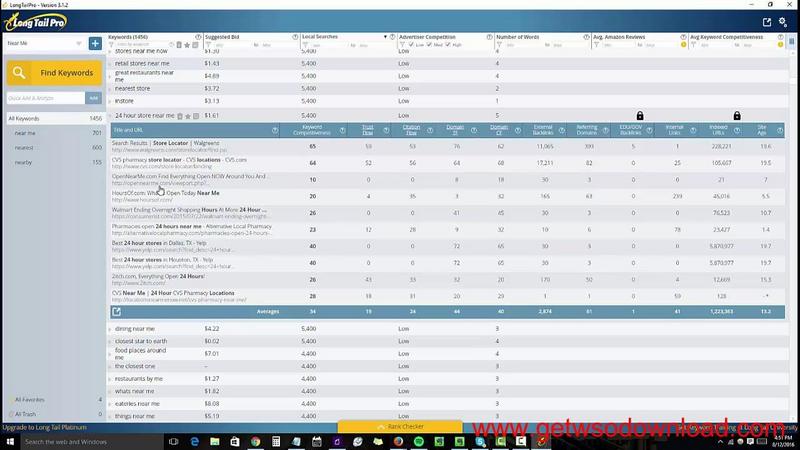Open Google Chrome from the taskbar
The height and width of the screenshot is (450, 800).
[255, 442]
